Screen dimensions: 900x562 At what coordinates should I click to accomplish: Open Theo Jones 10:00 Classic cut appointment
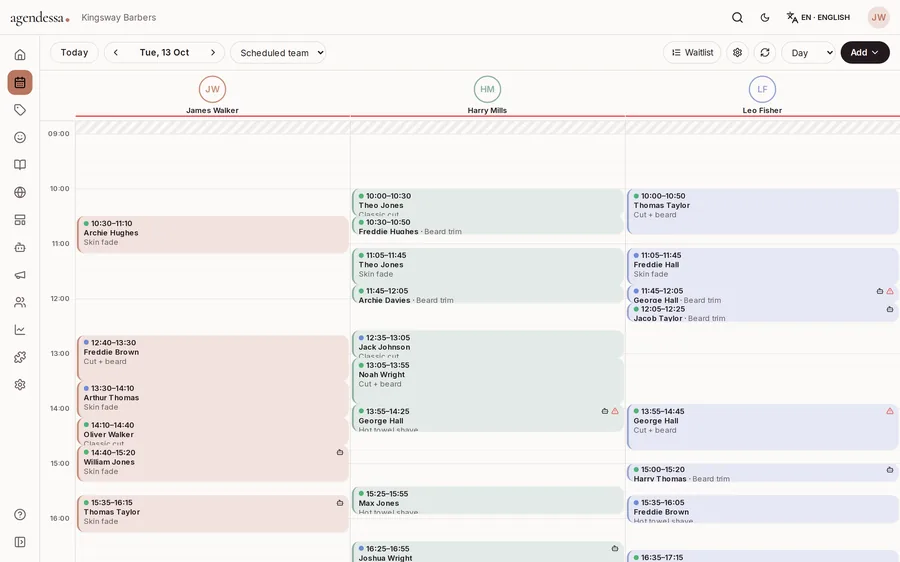487,203
